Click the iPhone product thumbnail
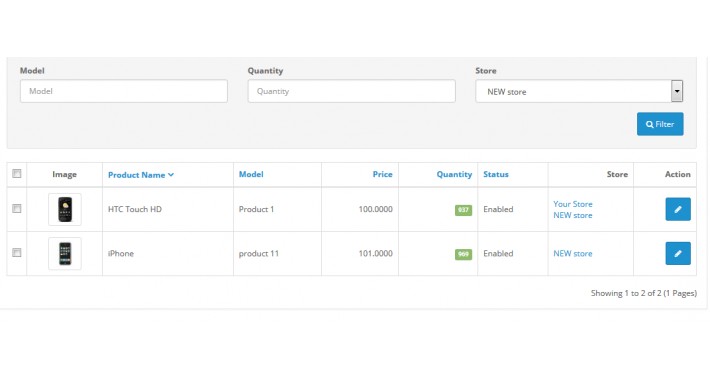 [65, 254]
